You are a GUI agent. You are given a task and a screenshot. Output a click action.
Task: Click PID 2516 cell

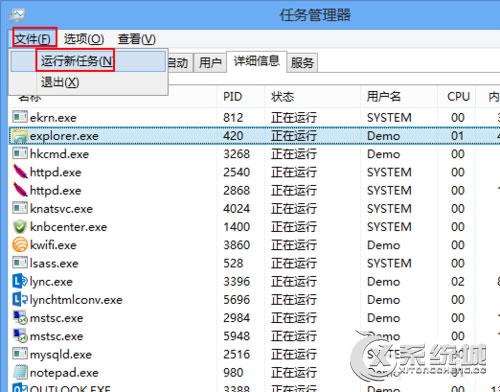237,354
